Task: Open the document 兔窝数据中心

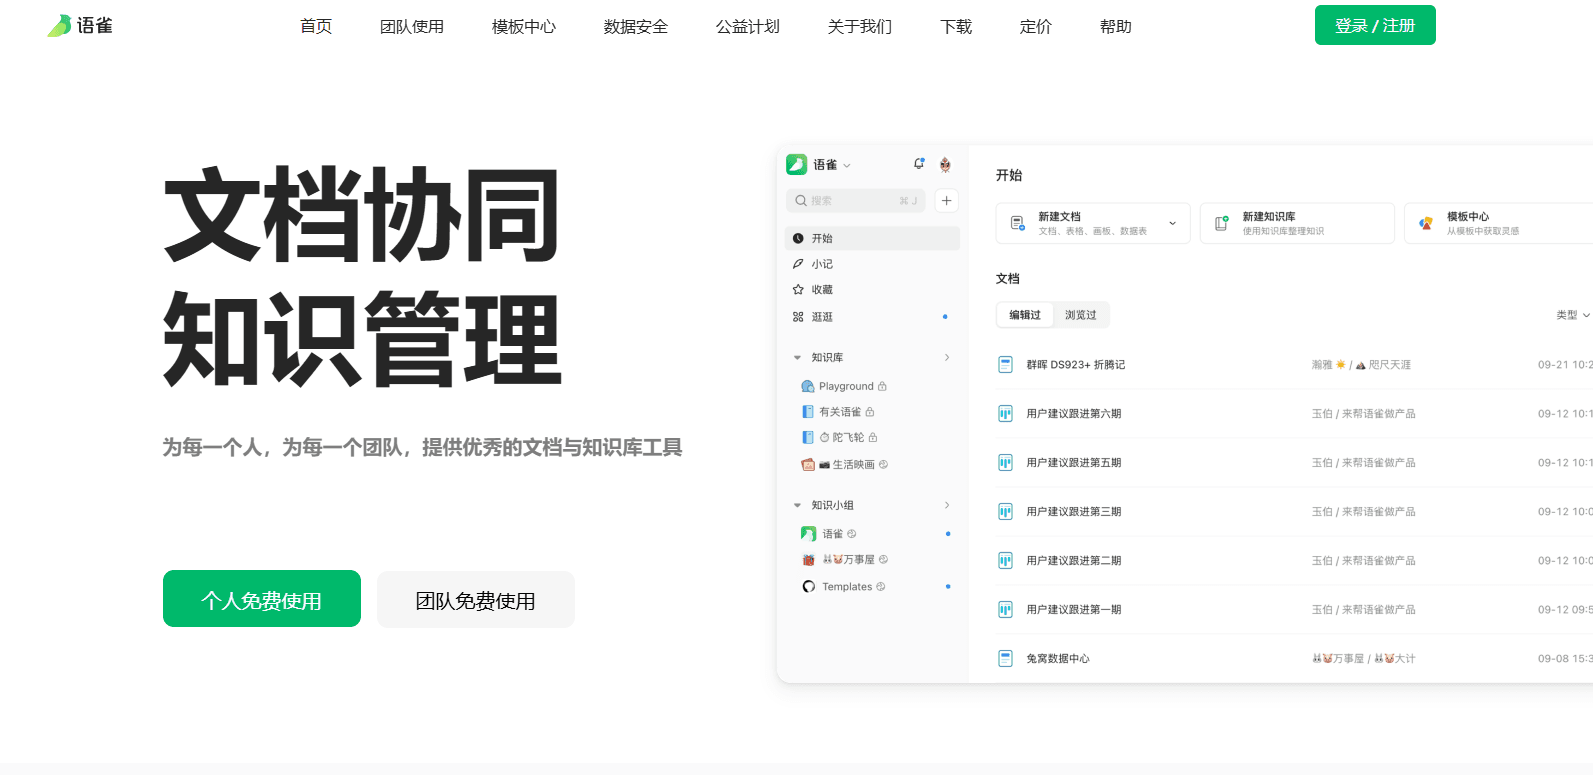Action: pyautogui.click(x=1058, y=659)
